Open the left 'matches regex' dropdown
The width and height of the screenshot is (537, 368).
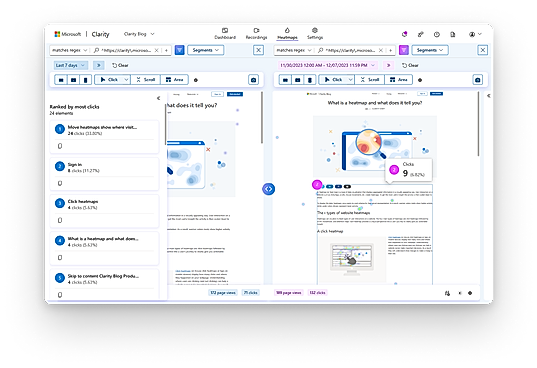coord(70,50)
